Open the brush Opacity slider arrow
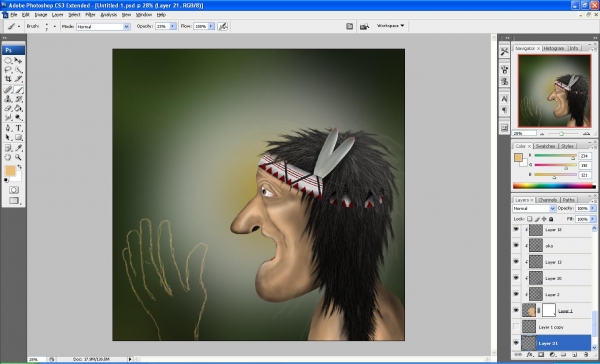The width and height of the screenshot is (600, 364). (x=173, y=26)
